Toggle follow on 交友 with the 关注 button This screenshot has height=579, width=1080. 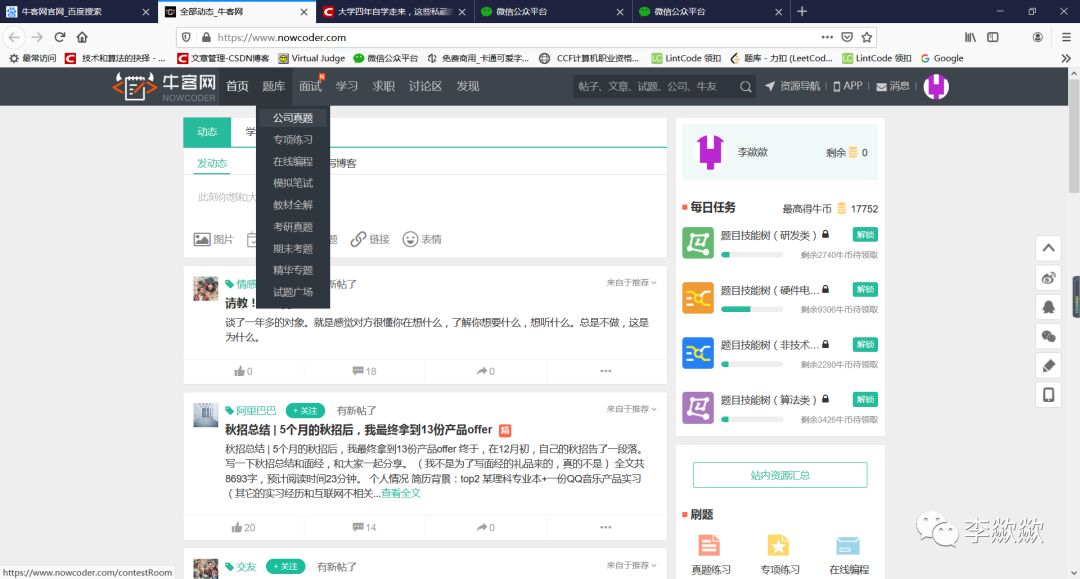287,566
